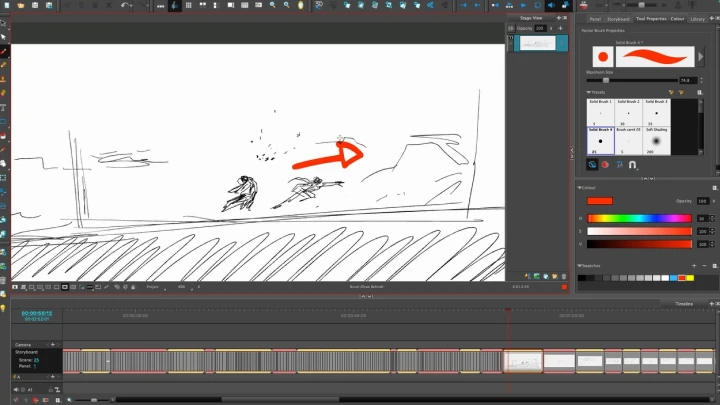Open the Library tab

697,17
